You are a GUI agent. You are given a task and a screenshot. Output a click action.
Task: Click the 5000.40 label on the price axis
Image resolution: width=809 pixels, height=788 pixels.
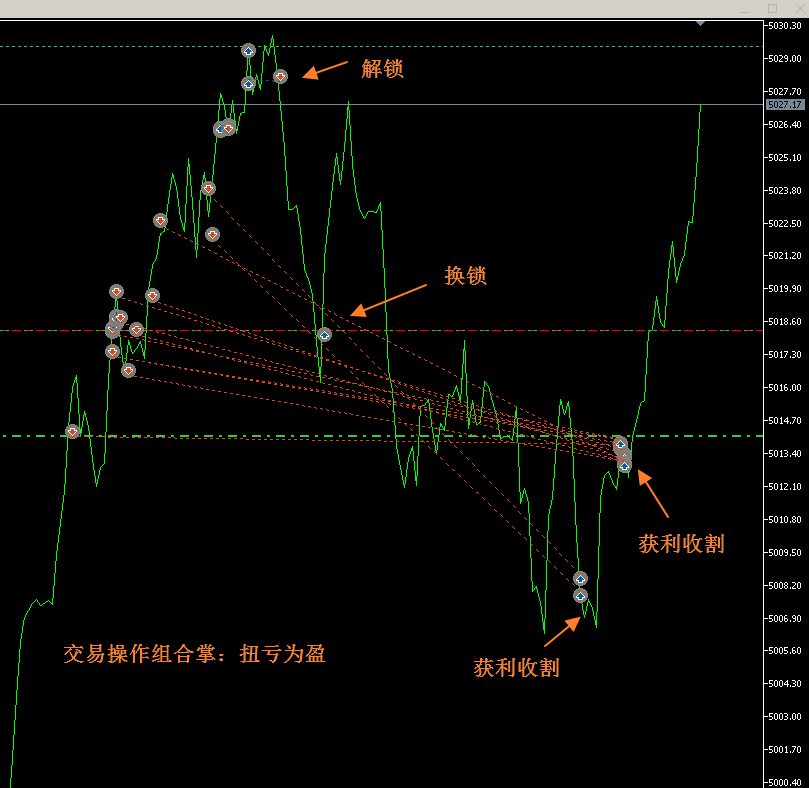point(783,782)
